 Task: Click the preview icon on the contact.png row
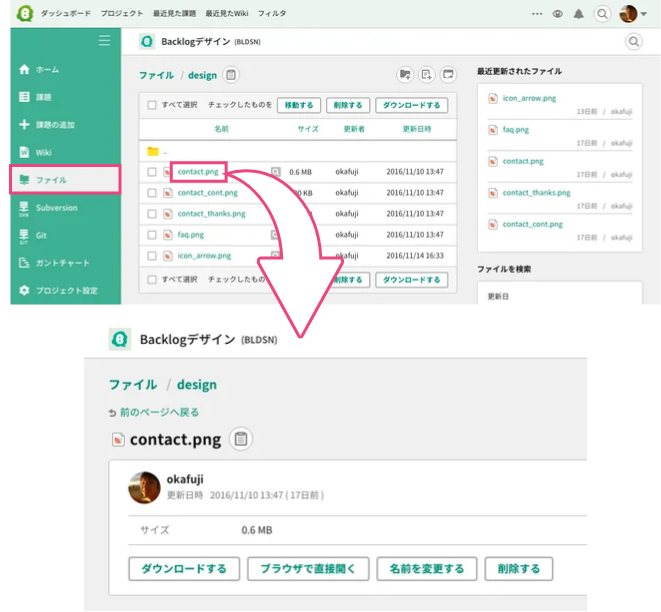(275, 172)
